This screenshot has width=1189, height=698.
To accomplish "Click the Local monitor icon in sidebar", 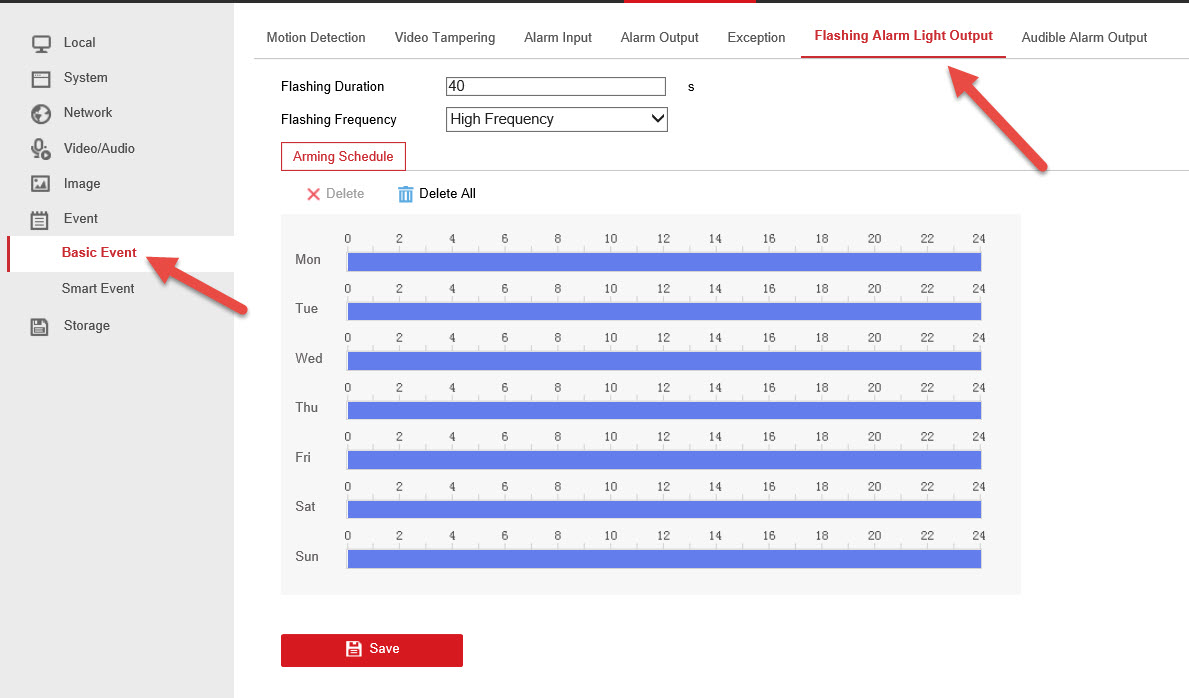I will click(x=41, y=43).
